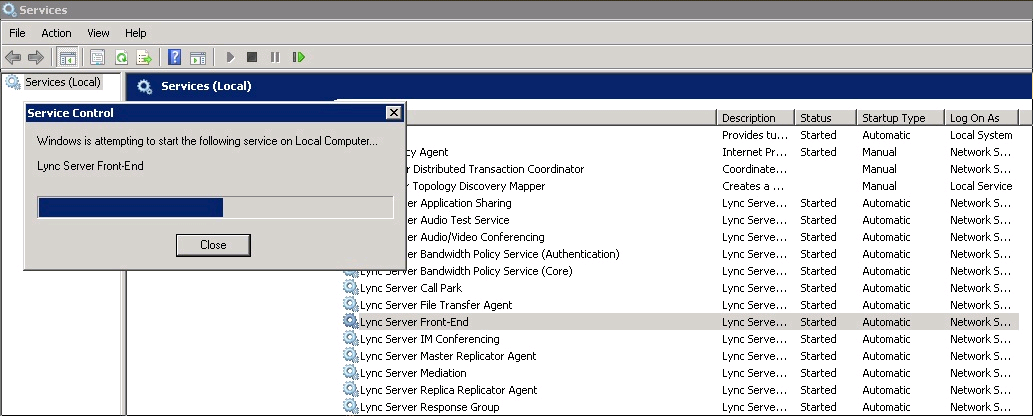
Task: Open Properties via the toolbar icon
Action: click(98, 57)
